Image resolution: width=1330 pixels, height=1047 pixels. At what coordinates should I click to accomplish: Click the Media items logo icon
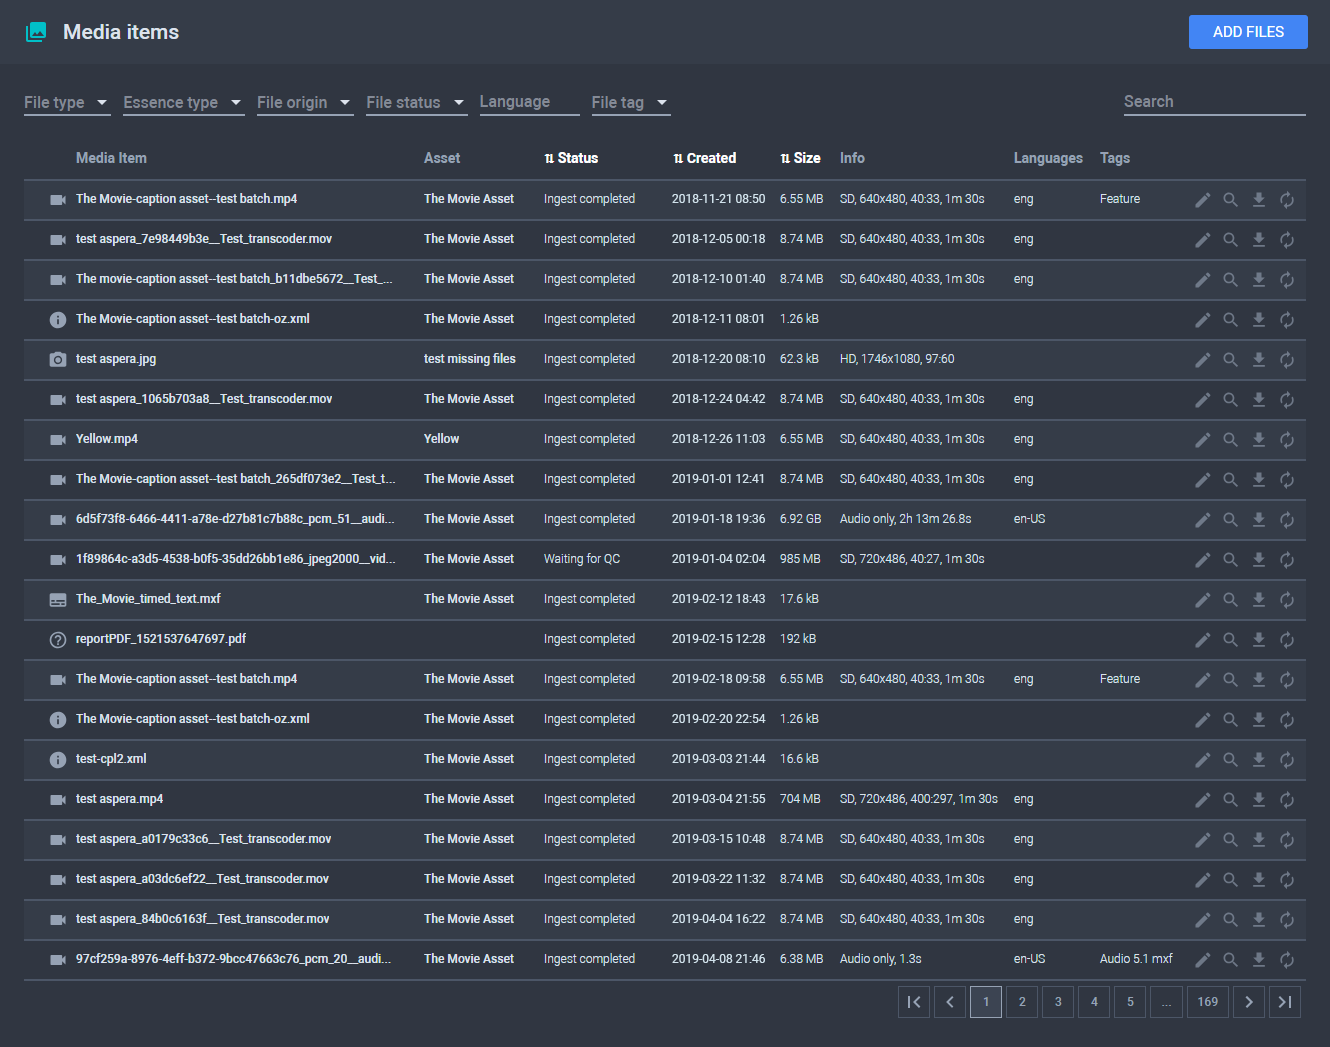[x=36, y=32]
